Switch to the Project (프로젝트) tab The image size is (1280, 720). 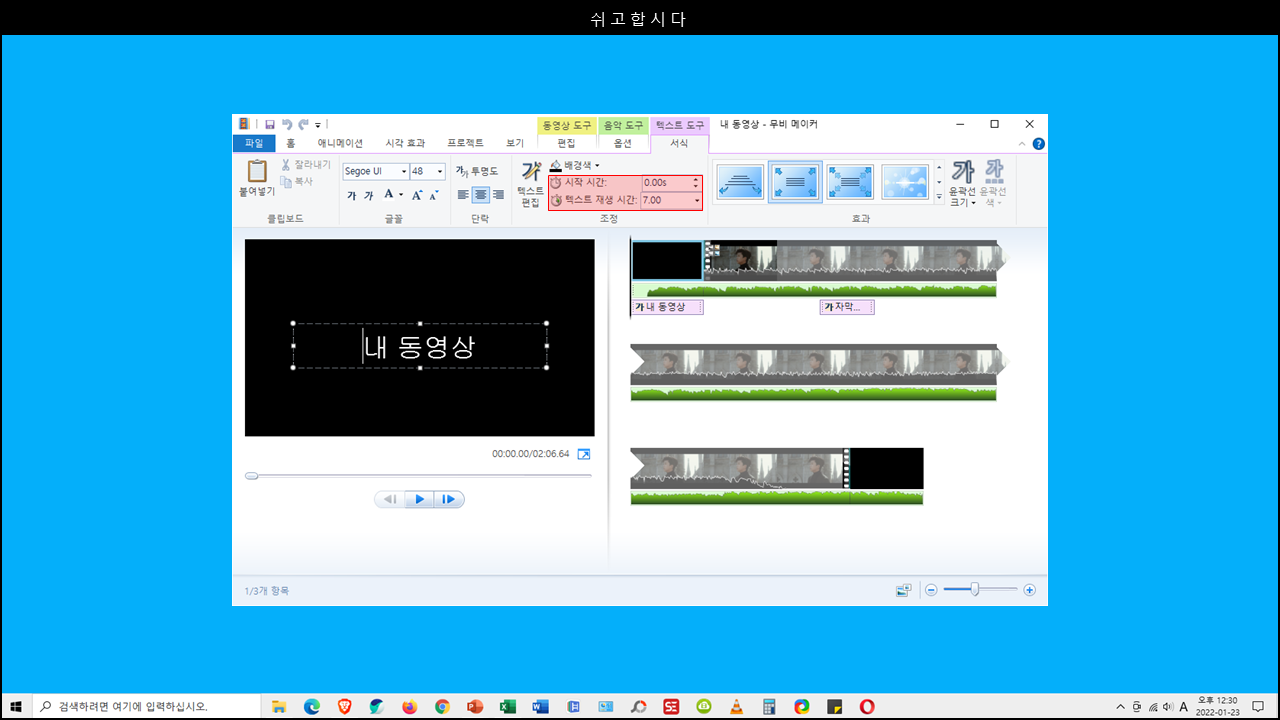[x=465, y=144]
